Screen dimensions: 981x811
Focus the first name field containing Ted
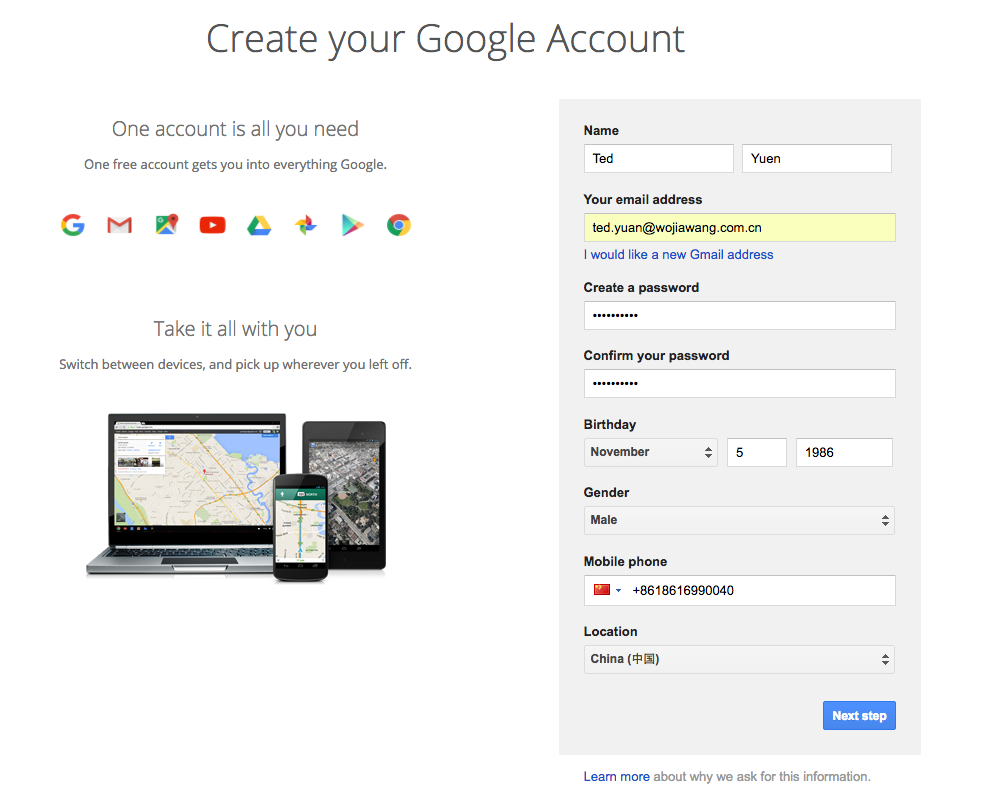click(658, 158)
